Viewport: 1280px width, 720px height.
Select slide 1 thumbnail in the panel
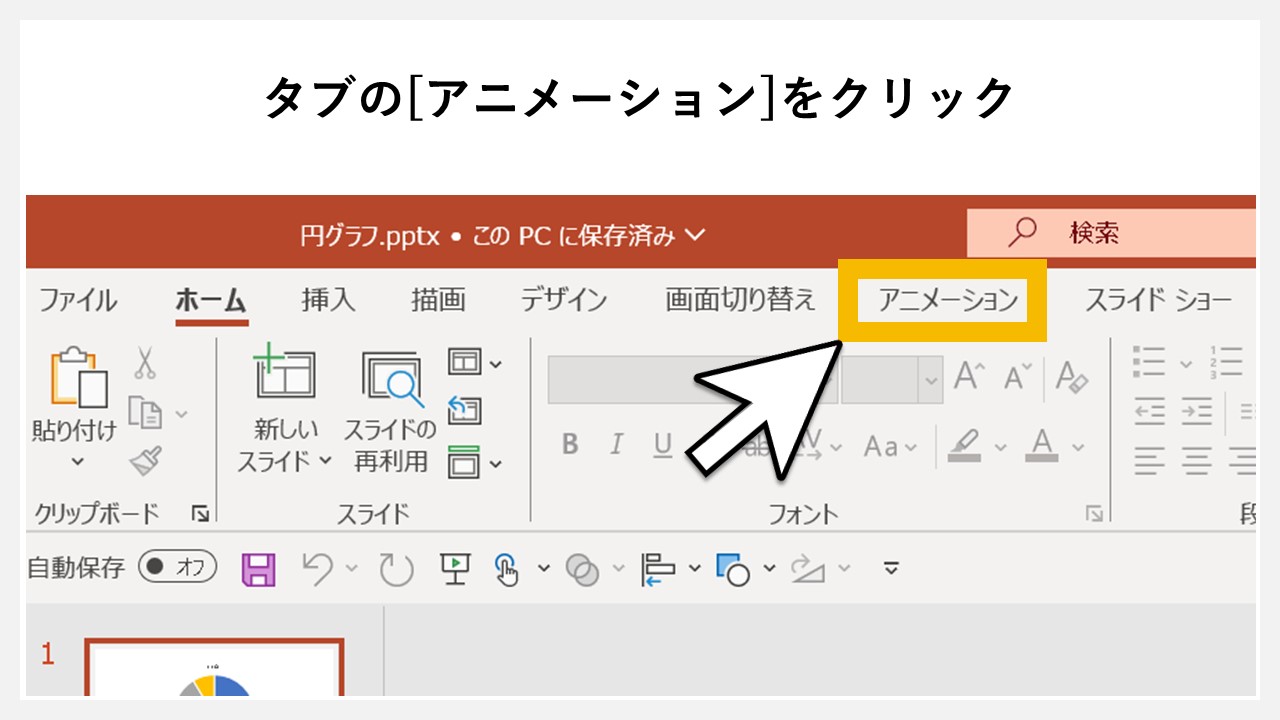pos(215,680)
